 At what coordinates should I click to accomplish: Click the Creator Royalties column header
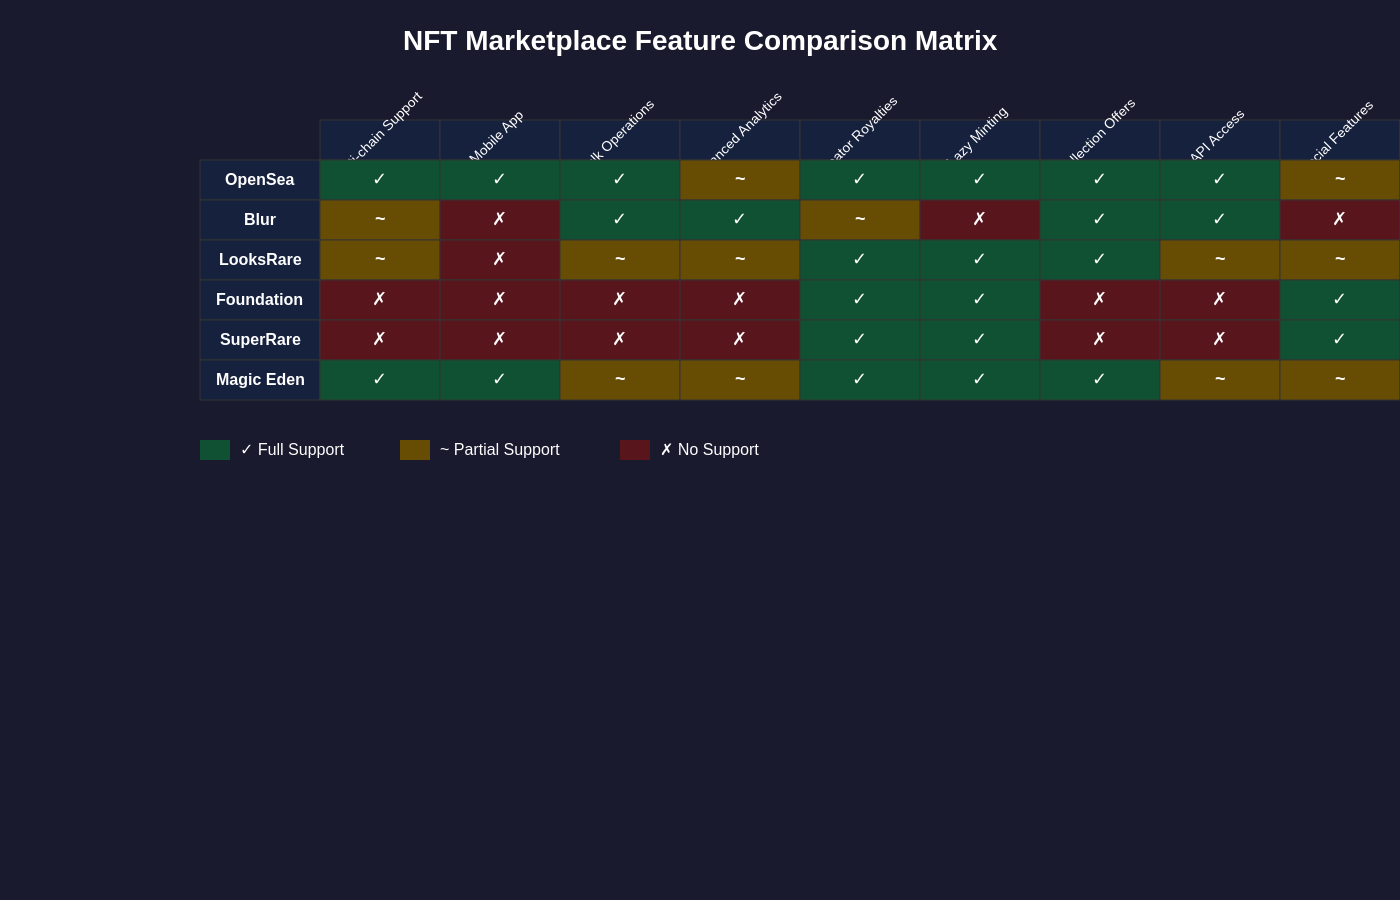click(x=860, y=140)
